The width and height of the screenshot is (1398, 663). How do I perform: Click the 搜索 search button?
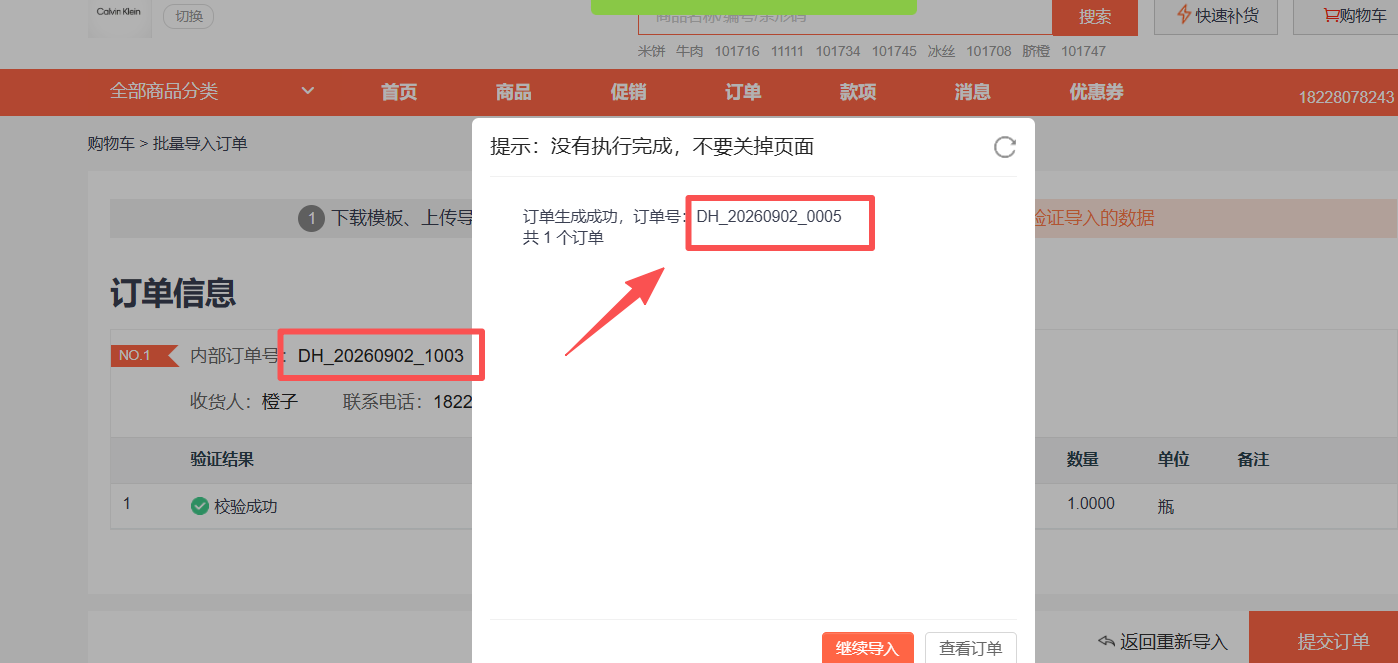click(1095, 17)
